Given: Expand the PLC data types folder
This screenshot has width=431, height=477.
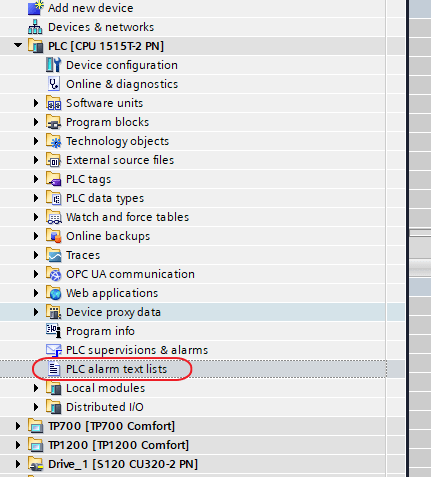Looking at the screenshot, I should (x=36, y=198).
